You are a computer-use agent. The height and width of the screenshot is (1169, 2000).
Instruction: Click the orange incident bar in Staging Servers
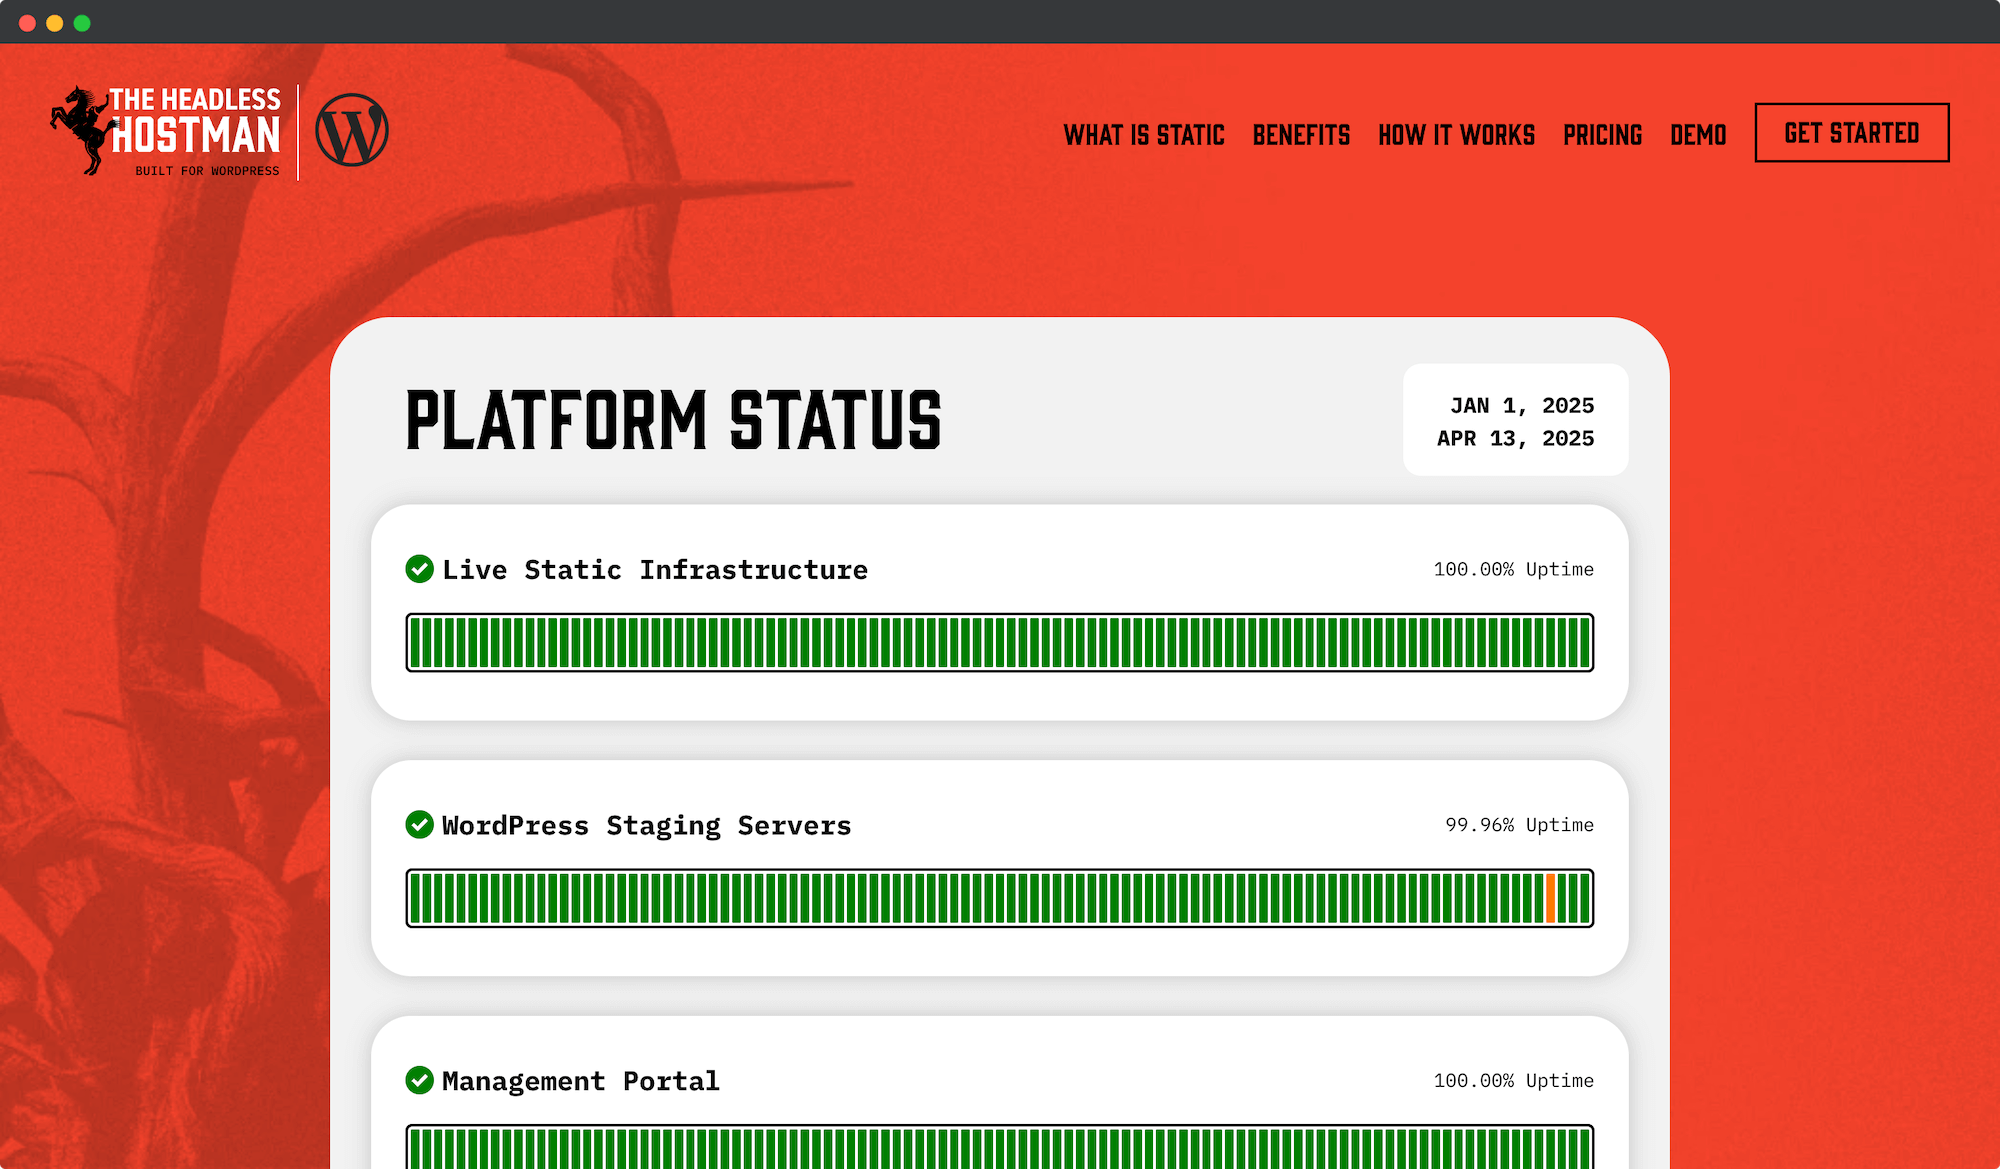pyautogui.click(x=1551, y=898)
